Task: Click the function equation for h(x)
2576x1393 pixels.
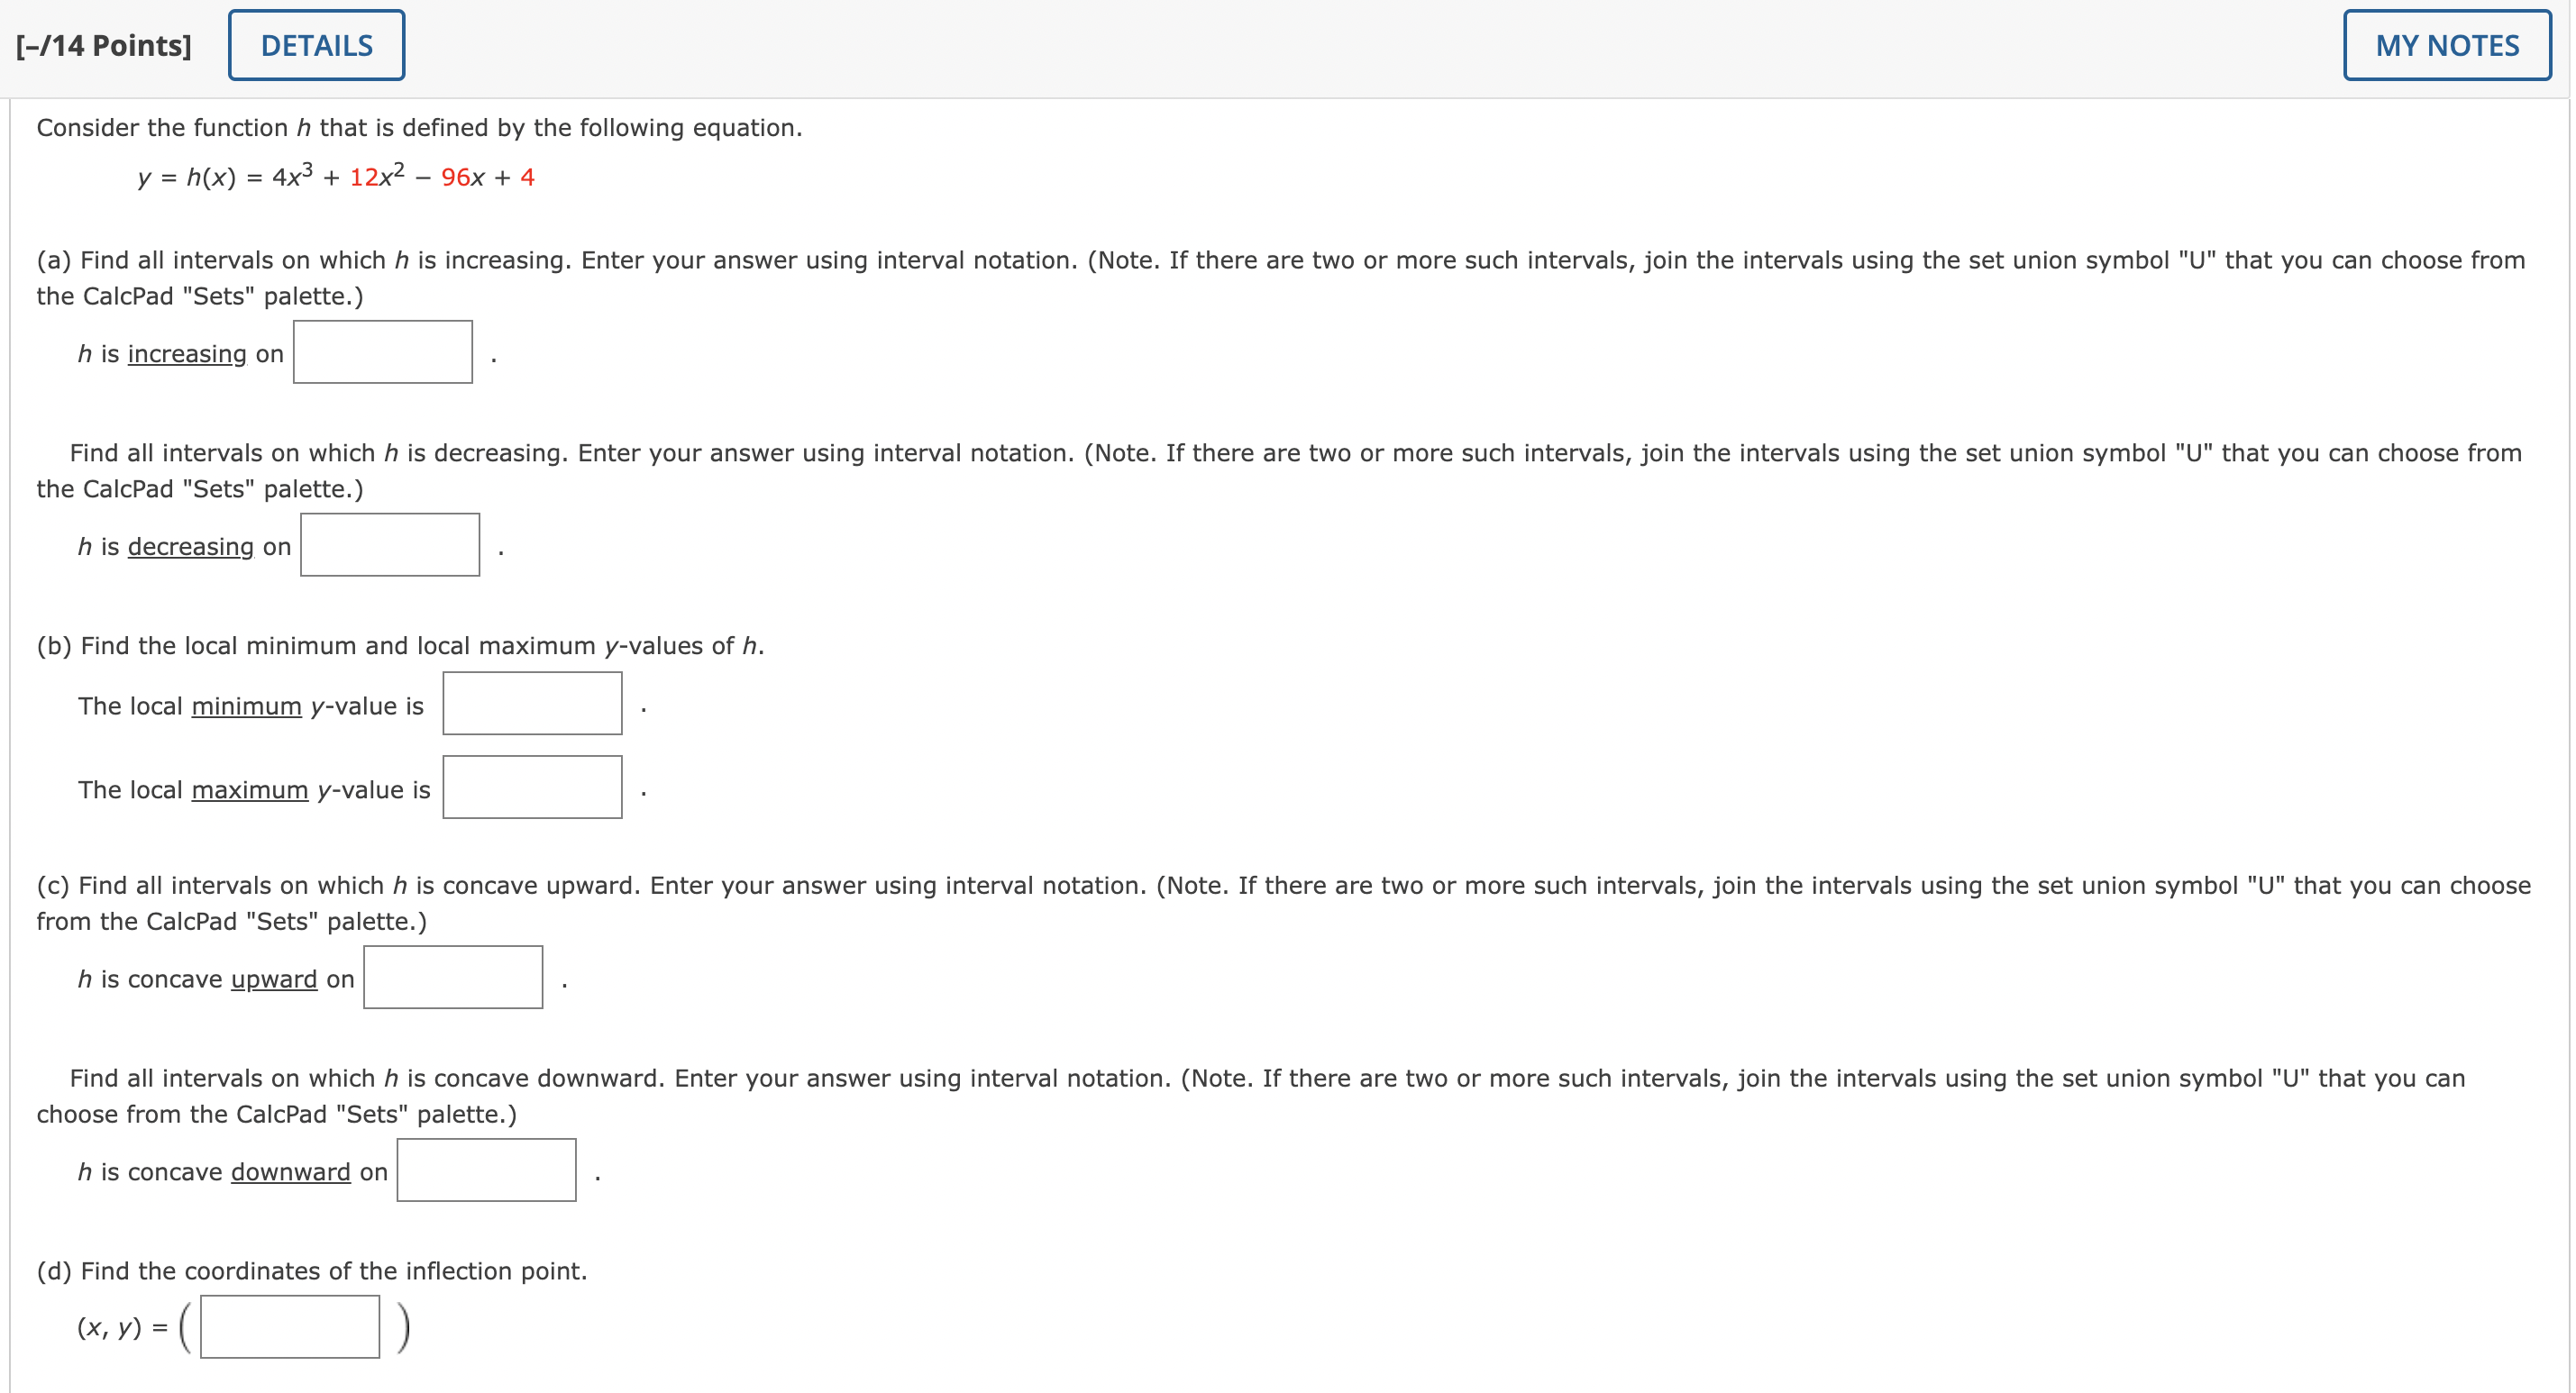Action: pos(335,177)
